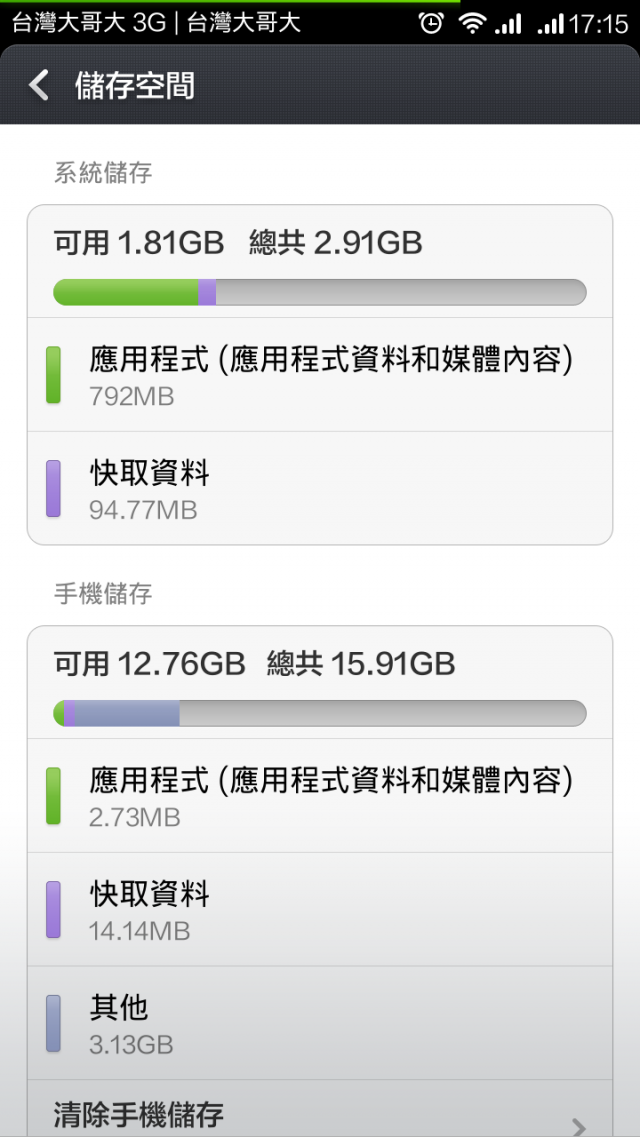Tap the 17:15 clock in status bar
640x1138 pixels.
click(x=597, y=23)
